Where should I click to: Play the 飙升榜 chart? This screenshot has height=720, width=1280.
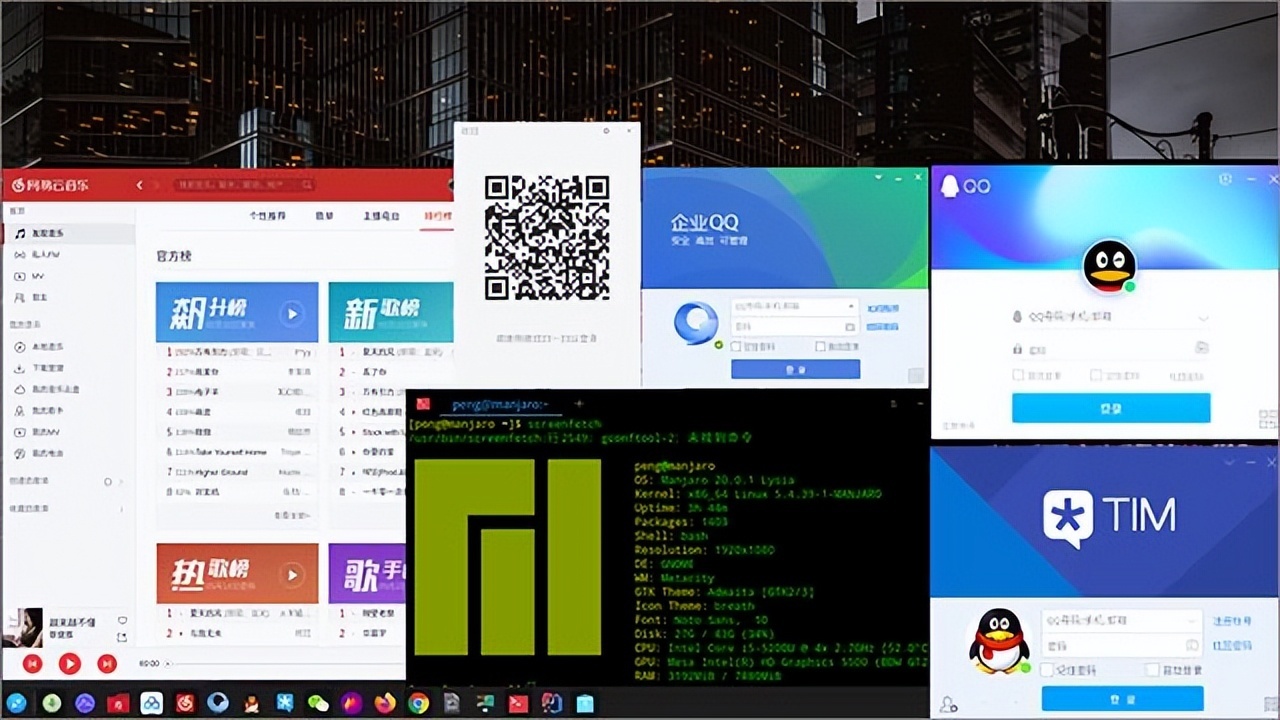pos(291,313)
